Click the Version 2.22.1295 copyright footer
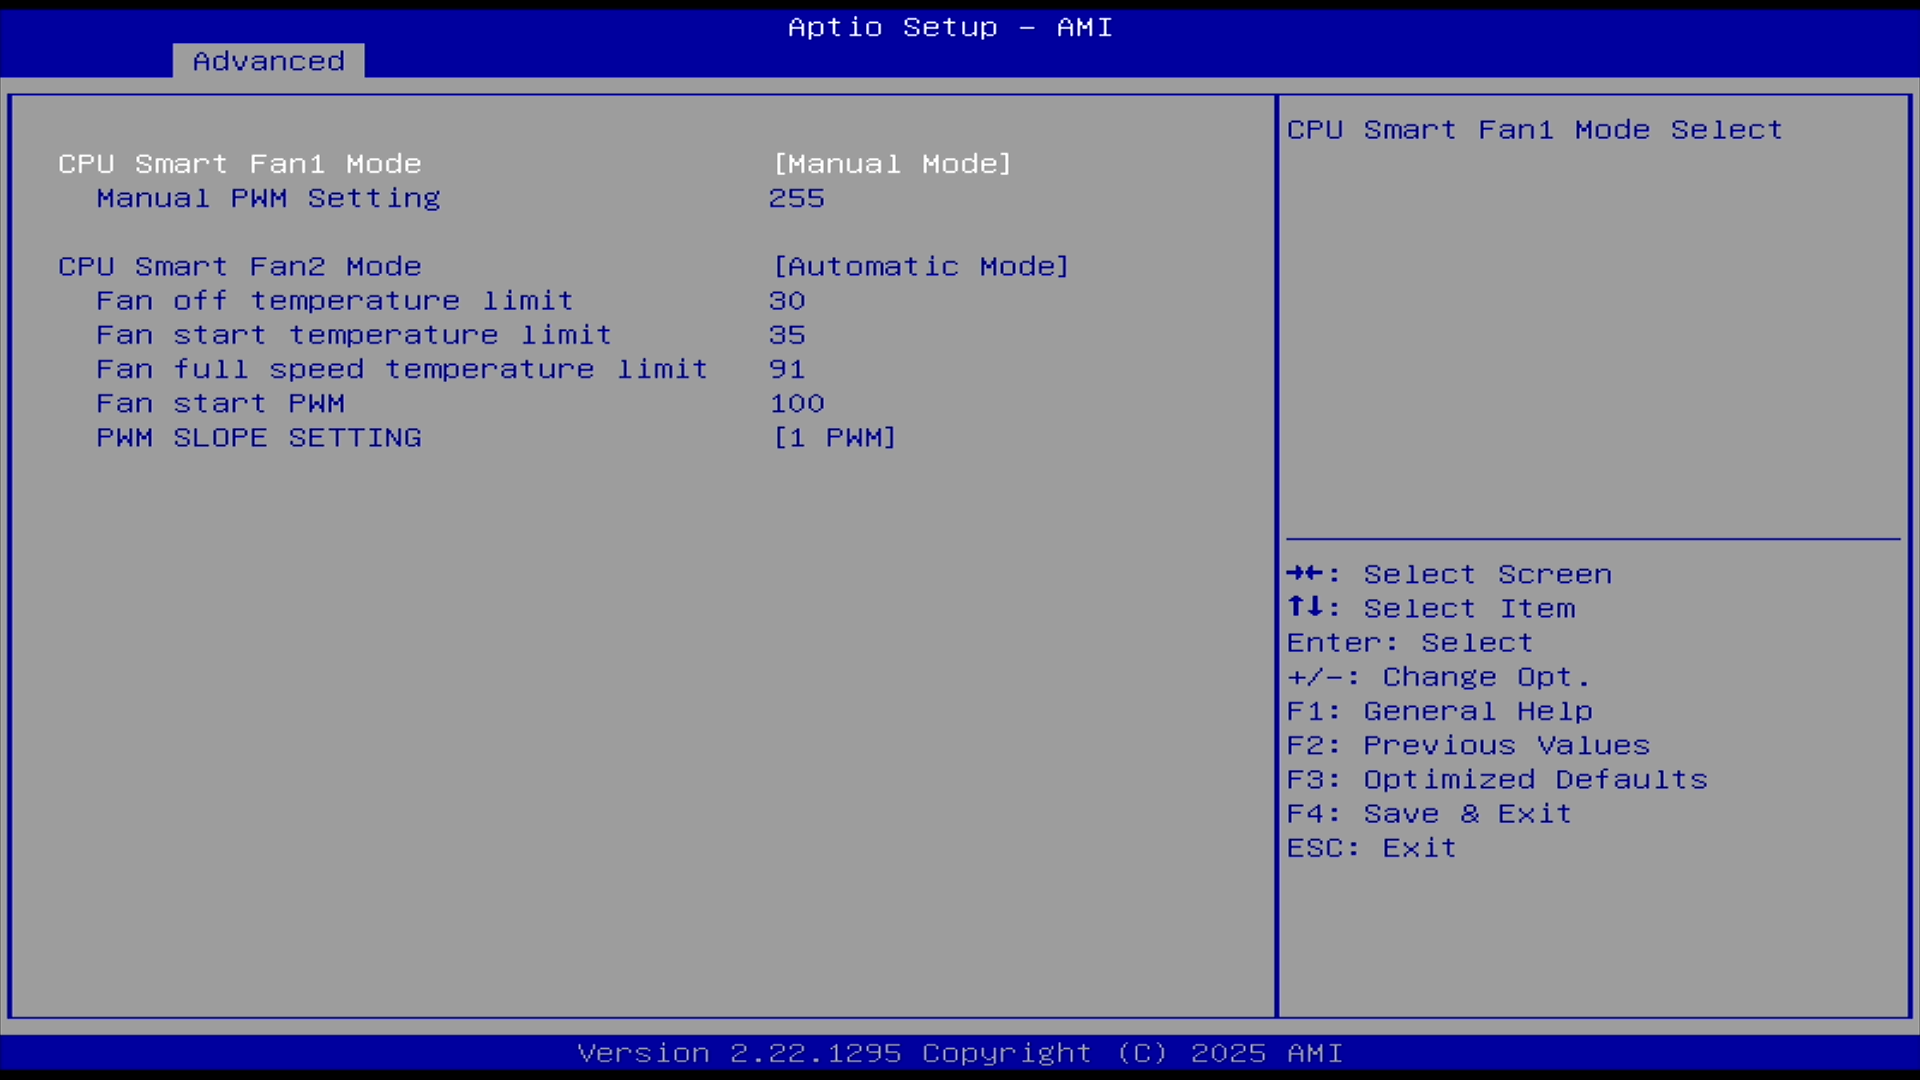The image size is (1920, 1080). click(960, 1053)
